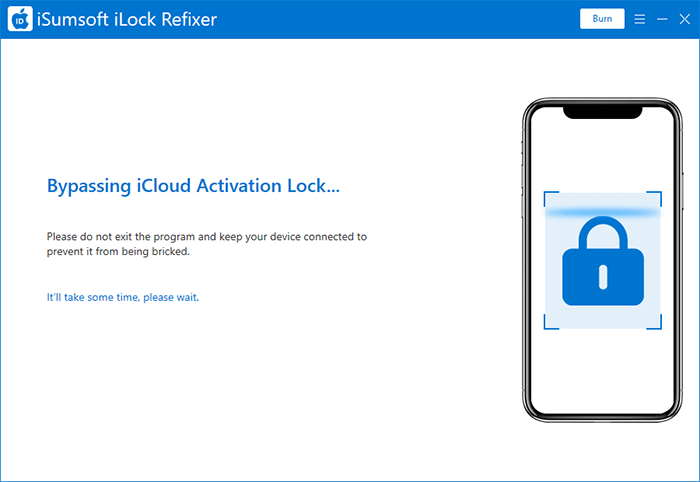This screenshot has width=700, height=482.
Task: Click the iSumsoft app logo icon
Action: (20, 19)
